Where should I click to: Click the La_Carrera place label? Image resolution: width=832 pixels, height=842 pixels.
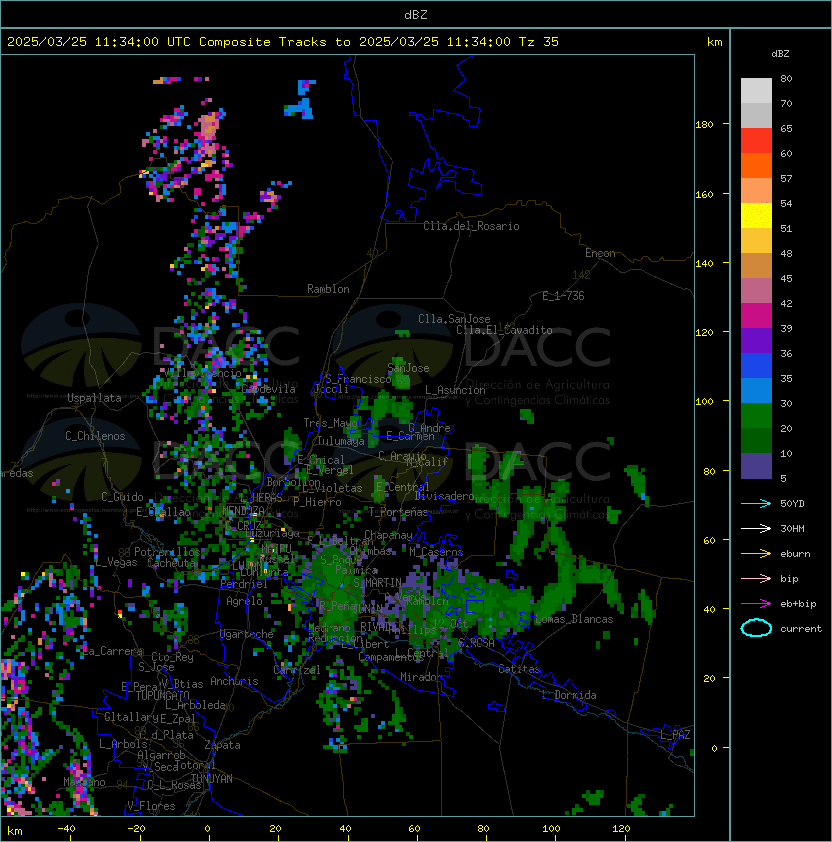pos(113,651)
